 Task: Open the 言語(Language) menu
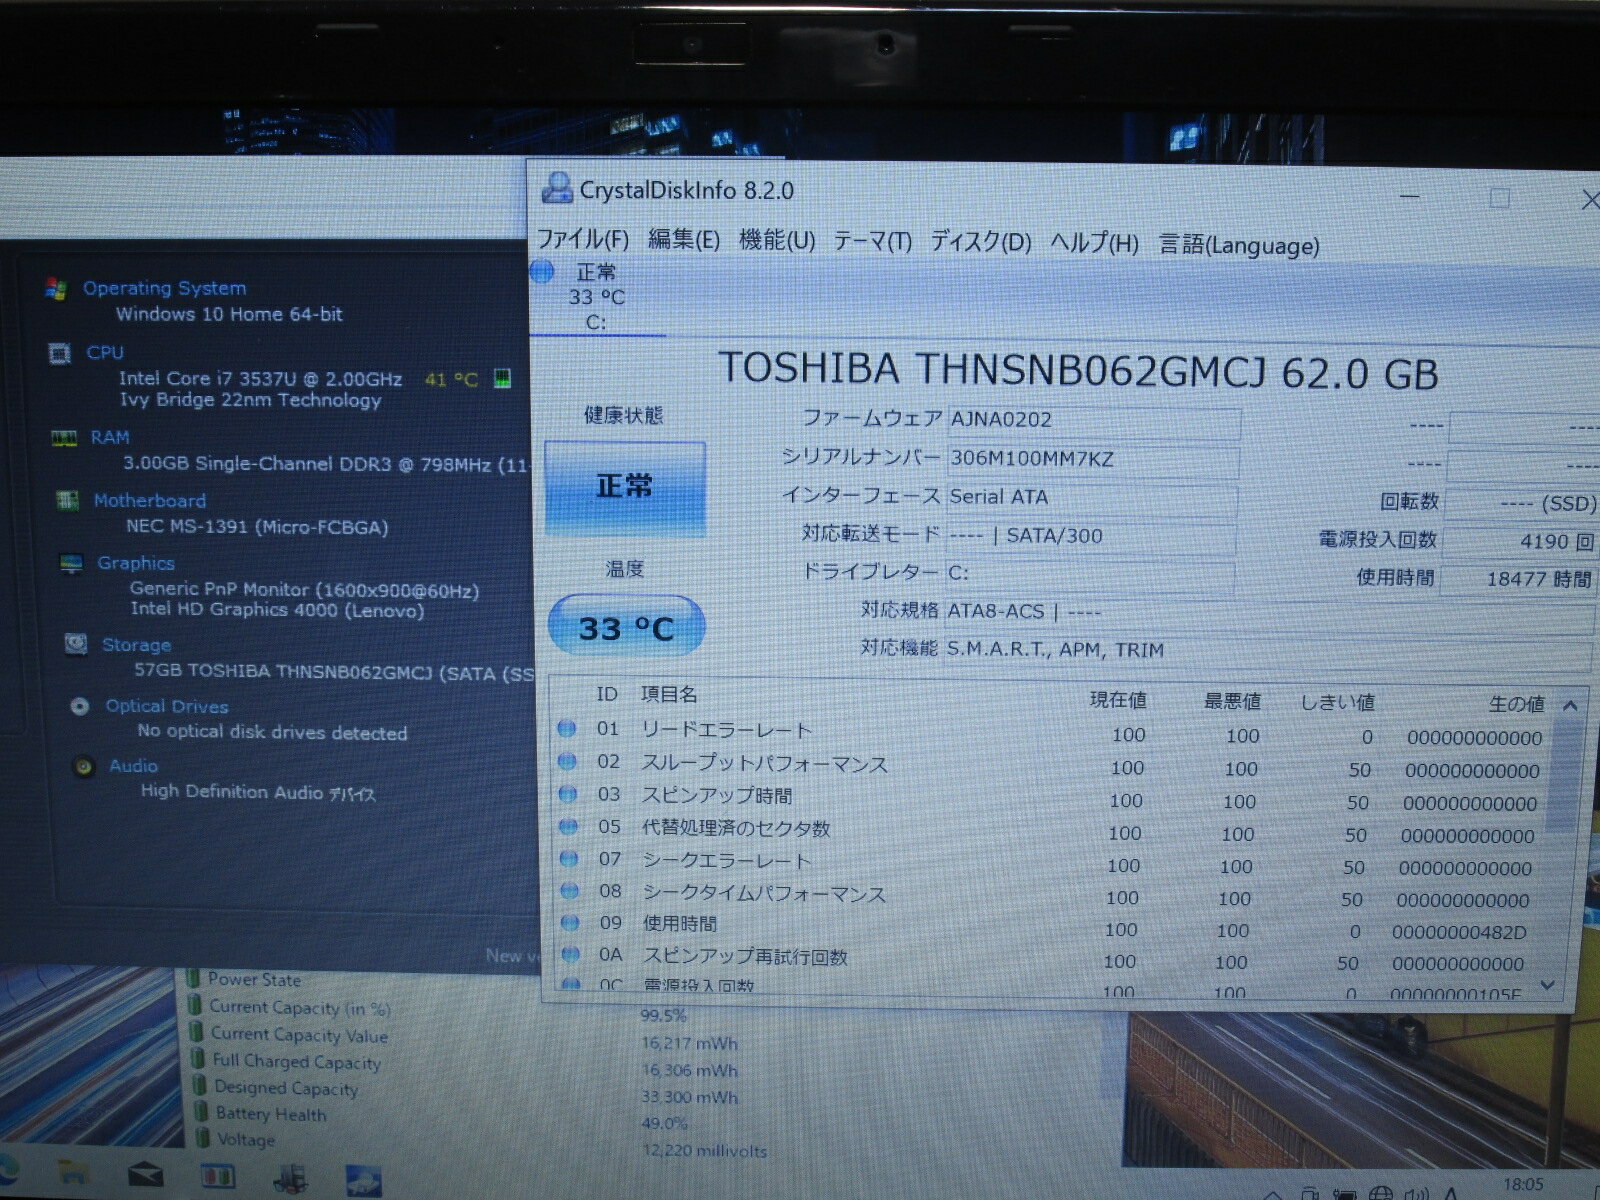[x=1238, y=242]
